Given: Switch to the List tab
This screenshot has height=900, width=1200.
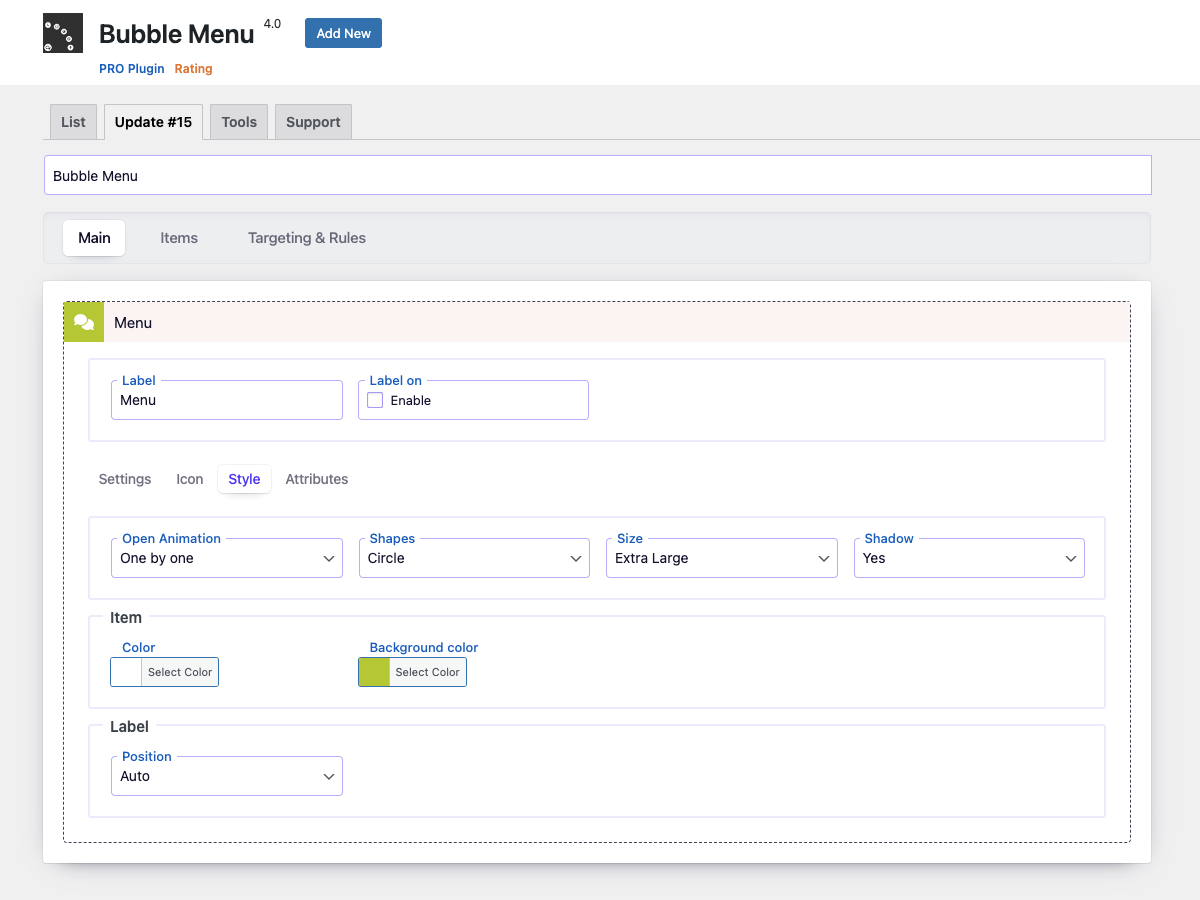Looking at the screenshot, I should 74,122.
